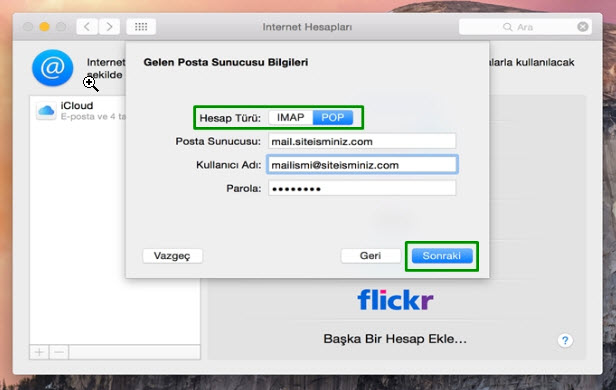Image resolution: width=616 pixels, height=390 pixels.
Task: Select the POP account type
Action: (x=333, y=117)
